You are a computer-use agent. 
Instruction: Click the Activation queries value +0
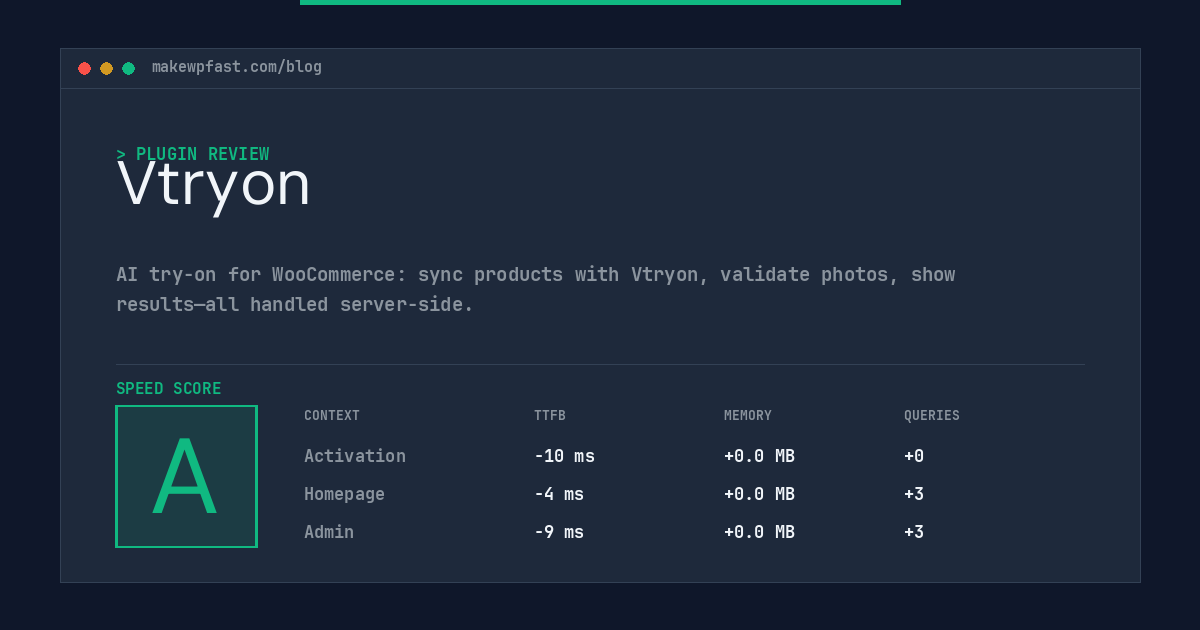pyautogui.click(x=914, y=456)
